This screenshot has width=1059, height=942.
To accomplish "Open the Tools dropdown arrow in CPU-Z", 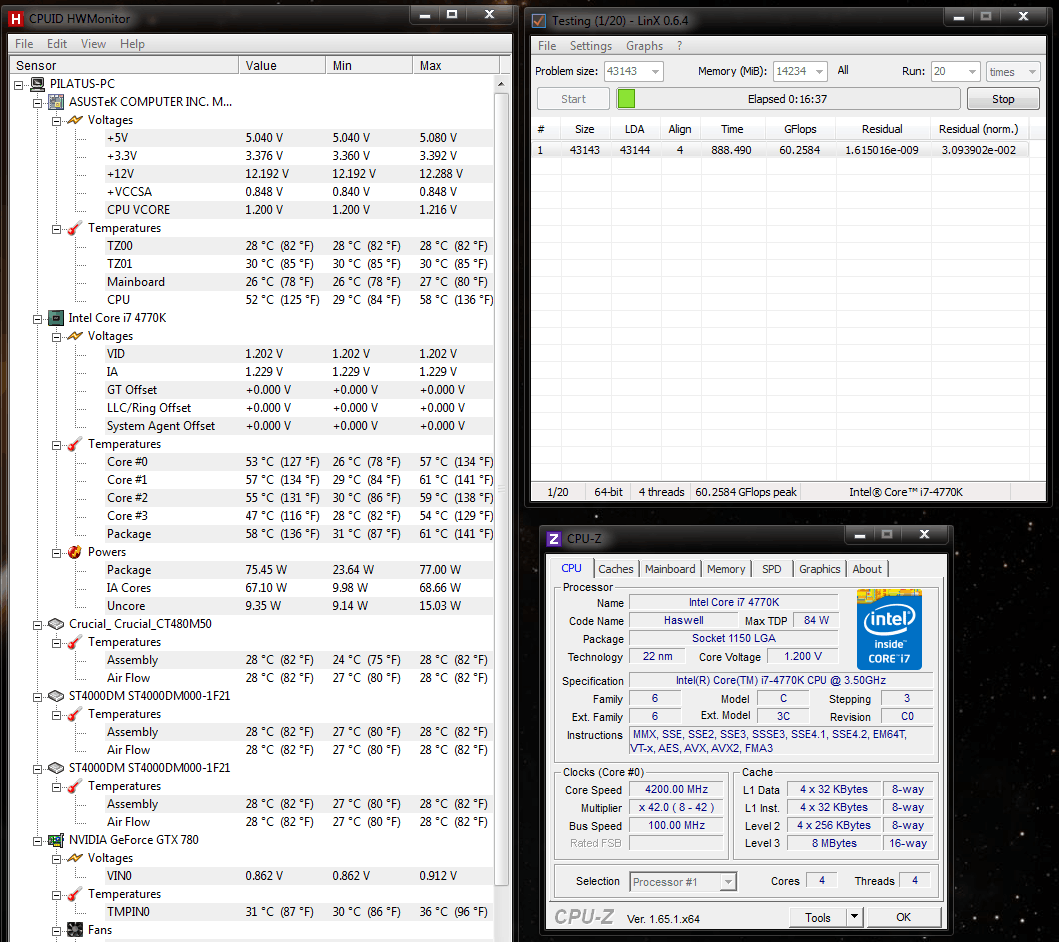I will (x=854, y=916).
